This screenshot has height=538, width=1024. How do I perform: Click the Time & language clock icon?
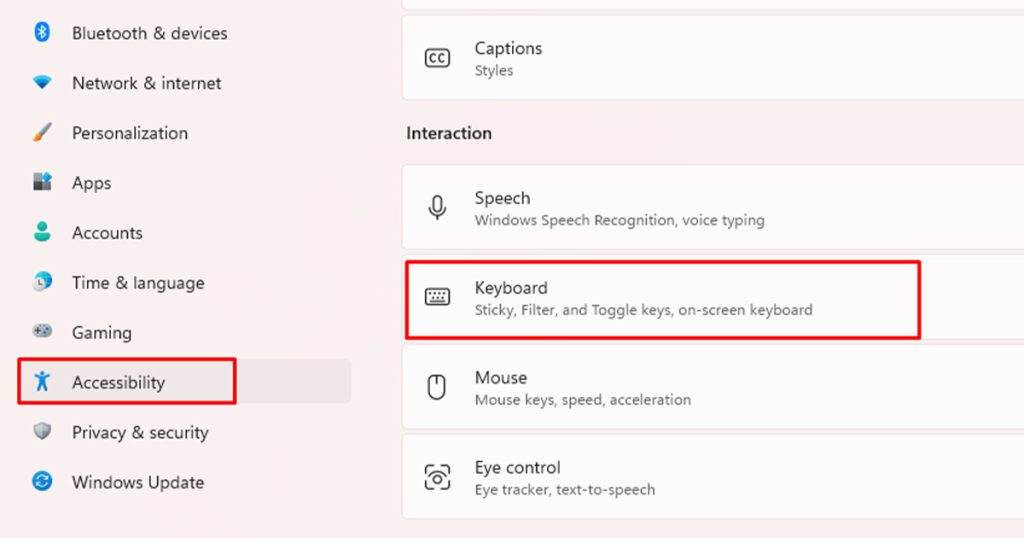pos(42,281)
